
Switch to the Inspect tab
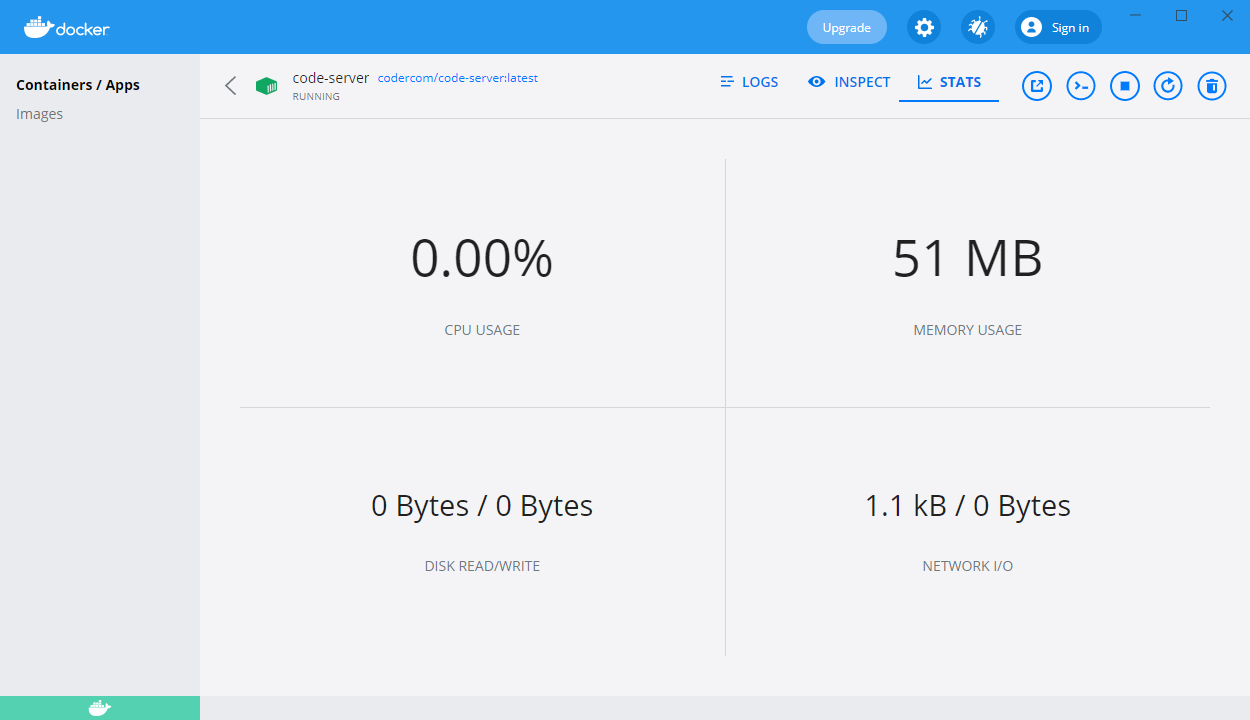pos(849,82)
